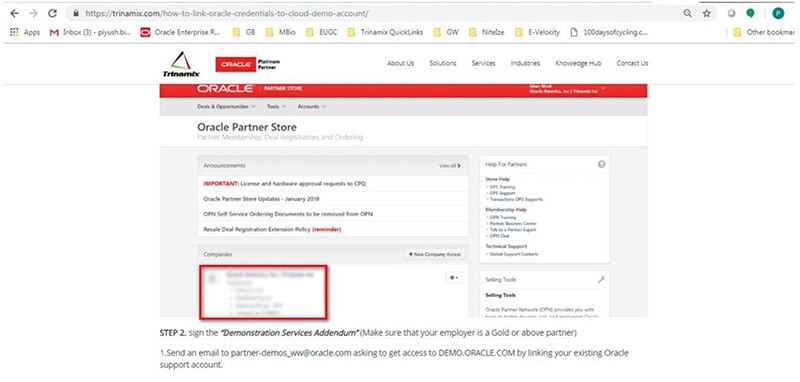Open the Oracle Enterprise bookmark

coord(181,32)
